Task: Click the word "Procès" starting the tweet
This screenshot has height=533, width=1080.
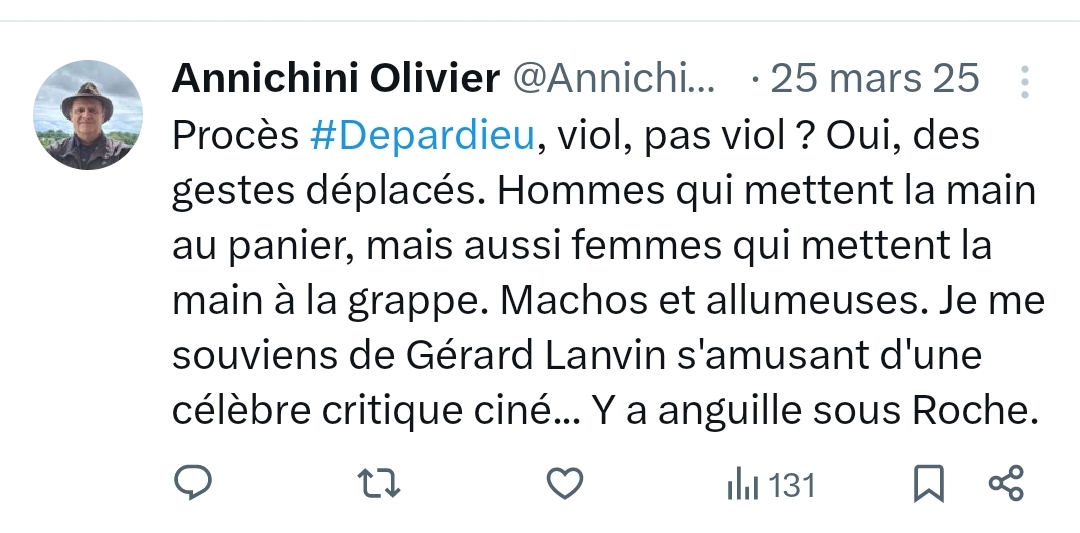Action: (x=235, y=136)
